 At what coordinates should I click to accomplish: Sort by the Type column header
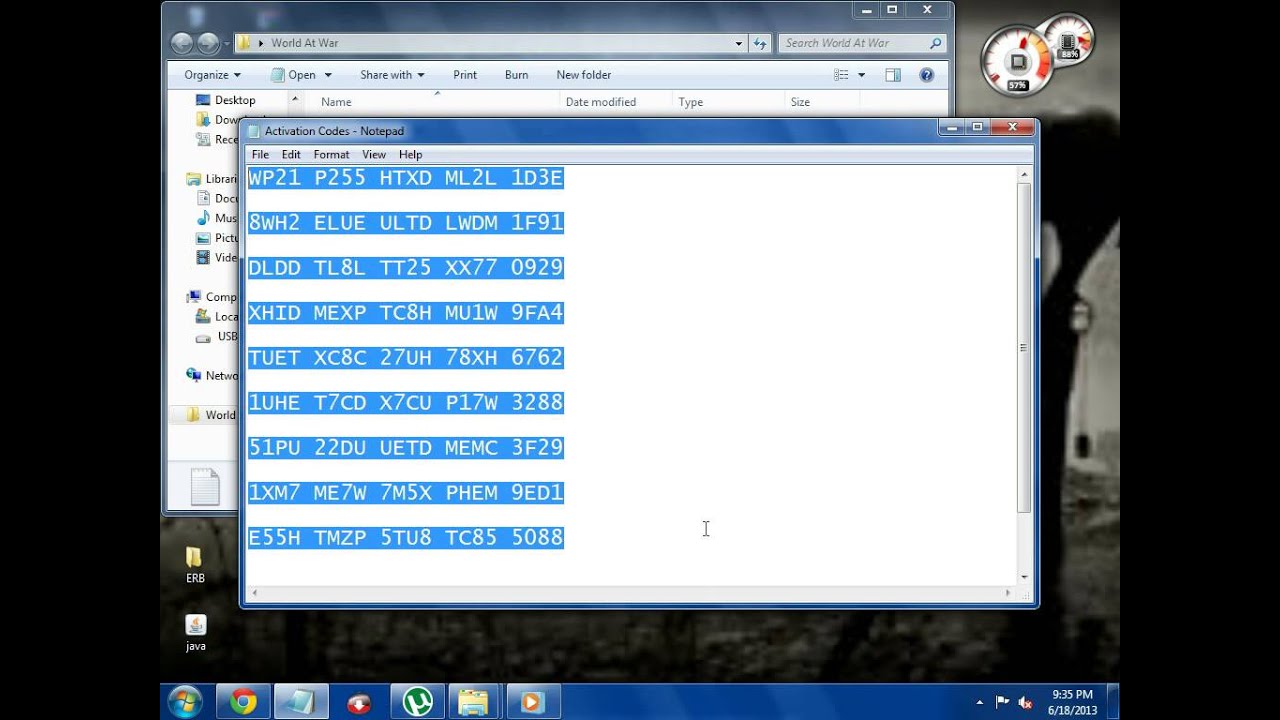tap(727, 102)
